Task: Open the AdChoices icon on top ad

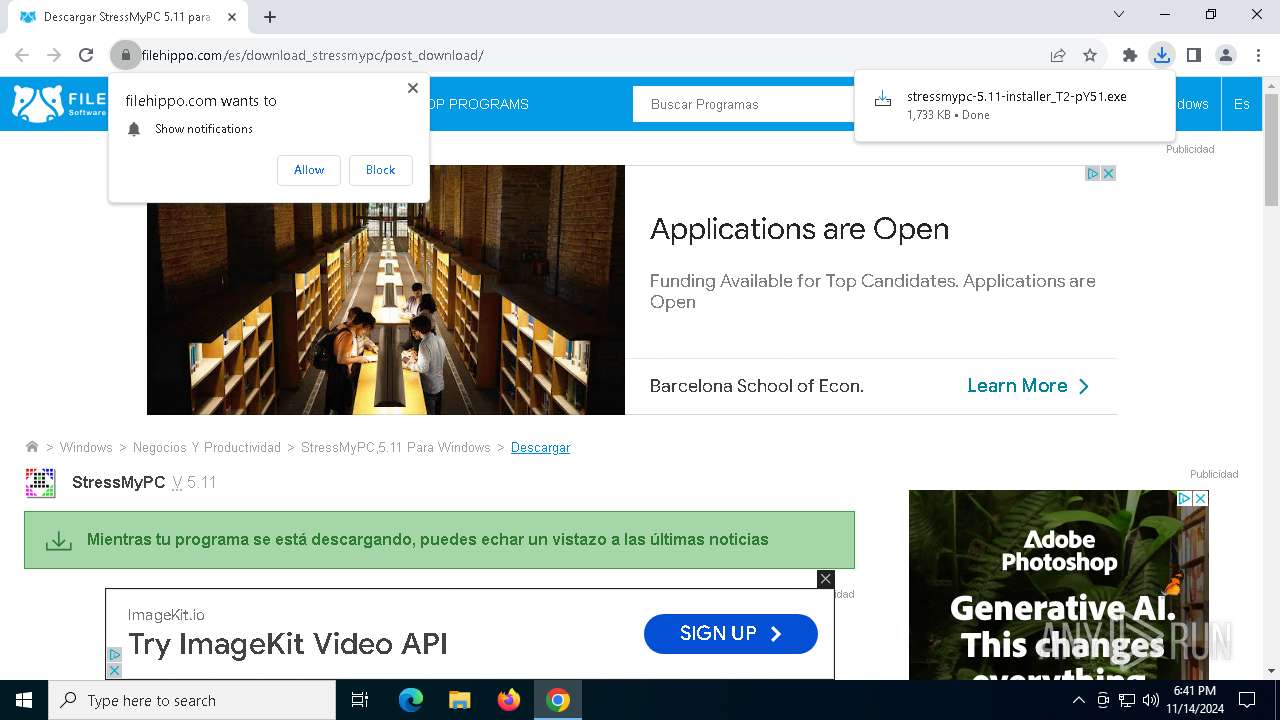Action: pyautogui.click(x=1093, y=173)
